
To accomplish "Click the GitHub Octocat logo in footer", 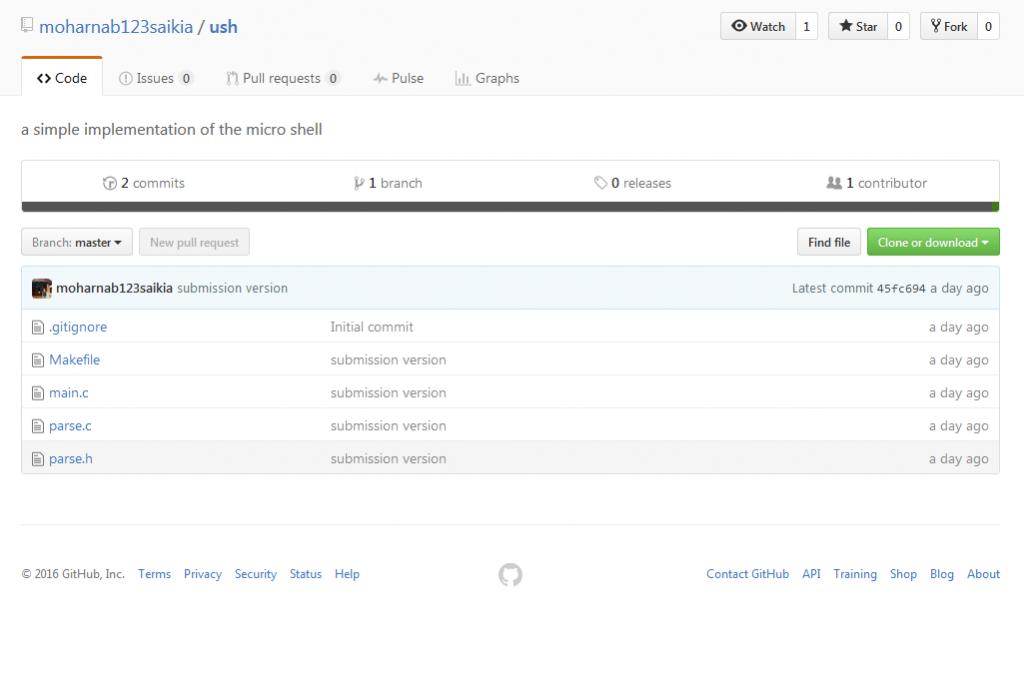I will [510, 575].
